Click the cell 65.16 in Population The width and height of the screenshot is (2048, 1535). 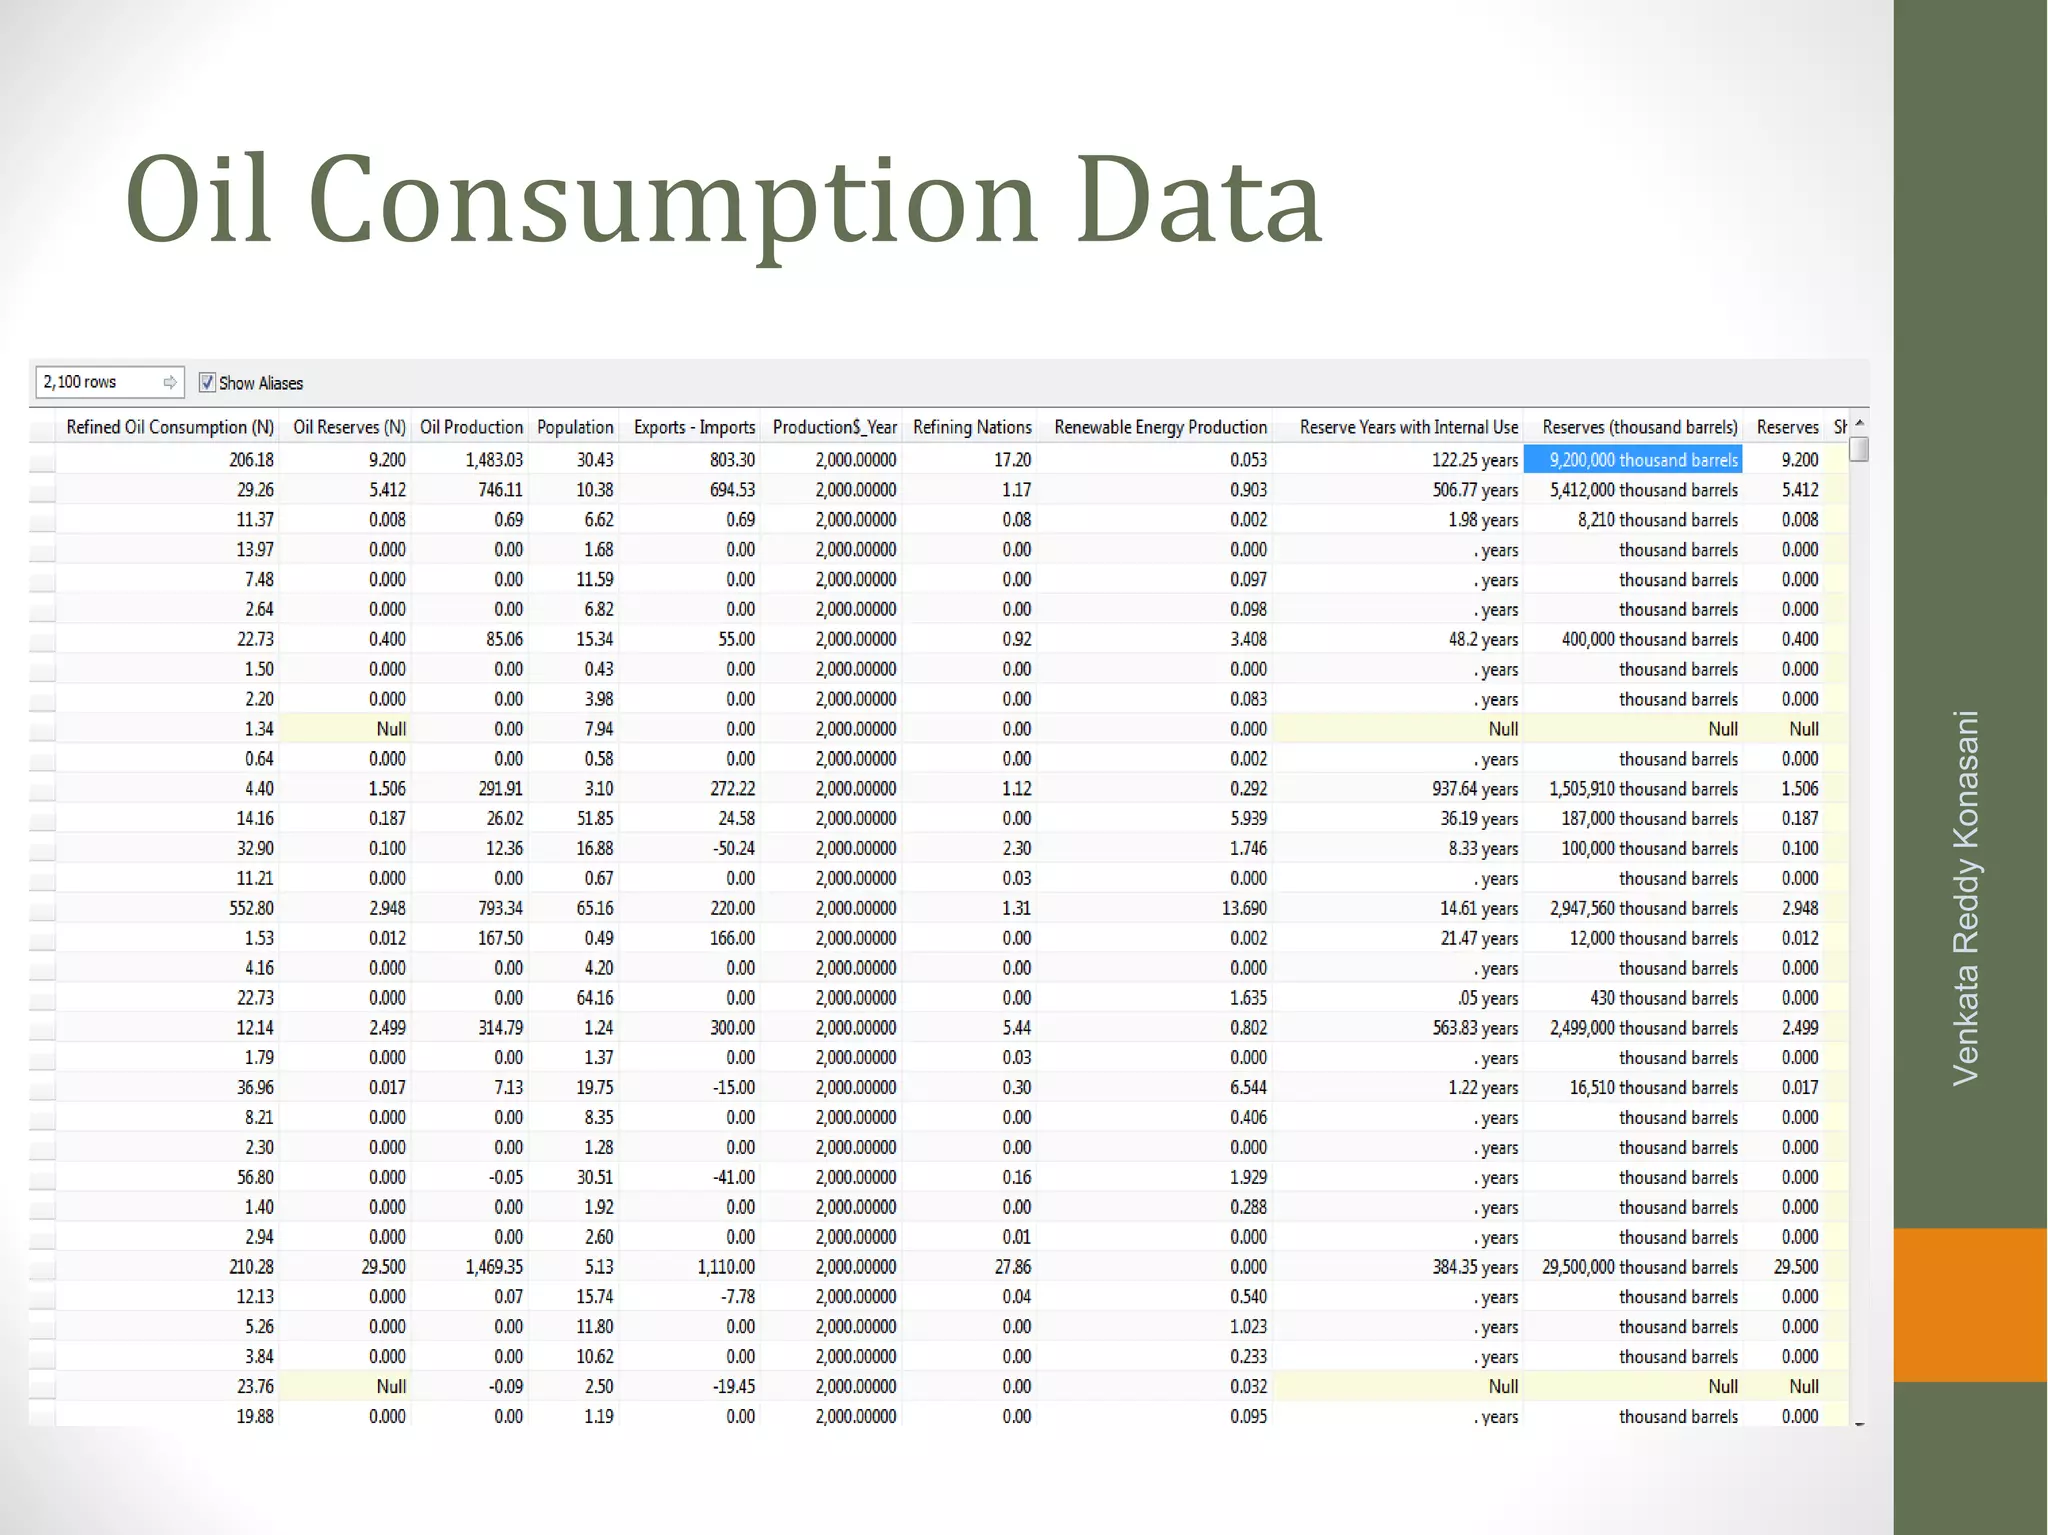tap(574, 908)
